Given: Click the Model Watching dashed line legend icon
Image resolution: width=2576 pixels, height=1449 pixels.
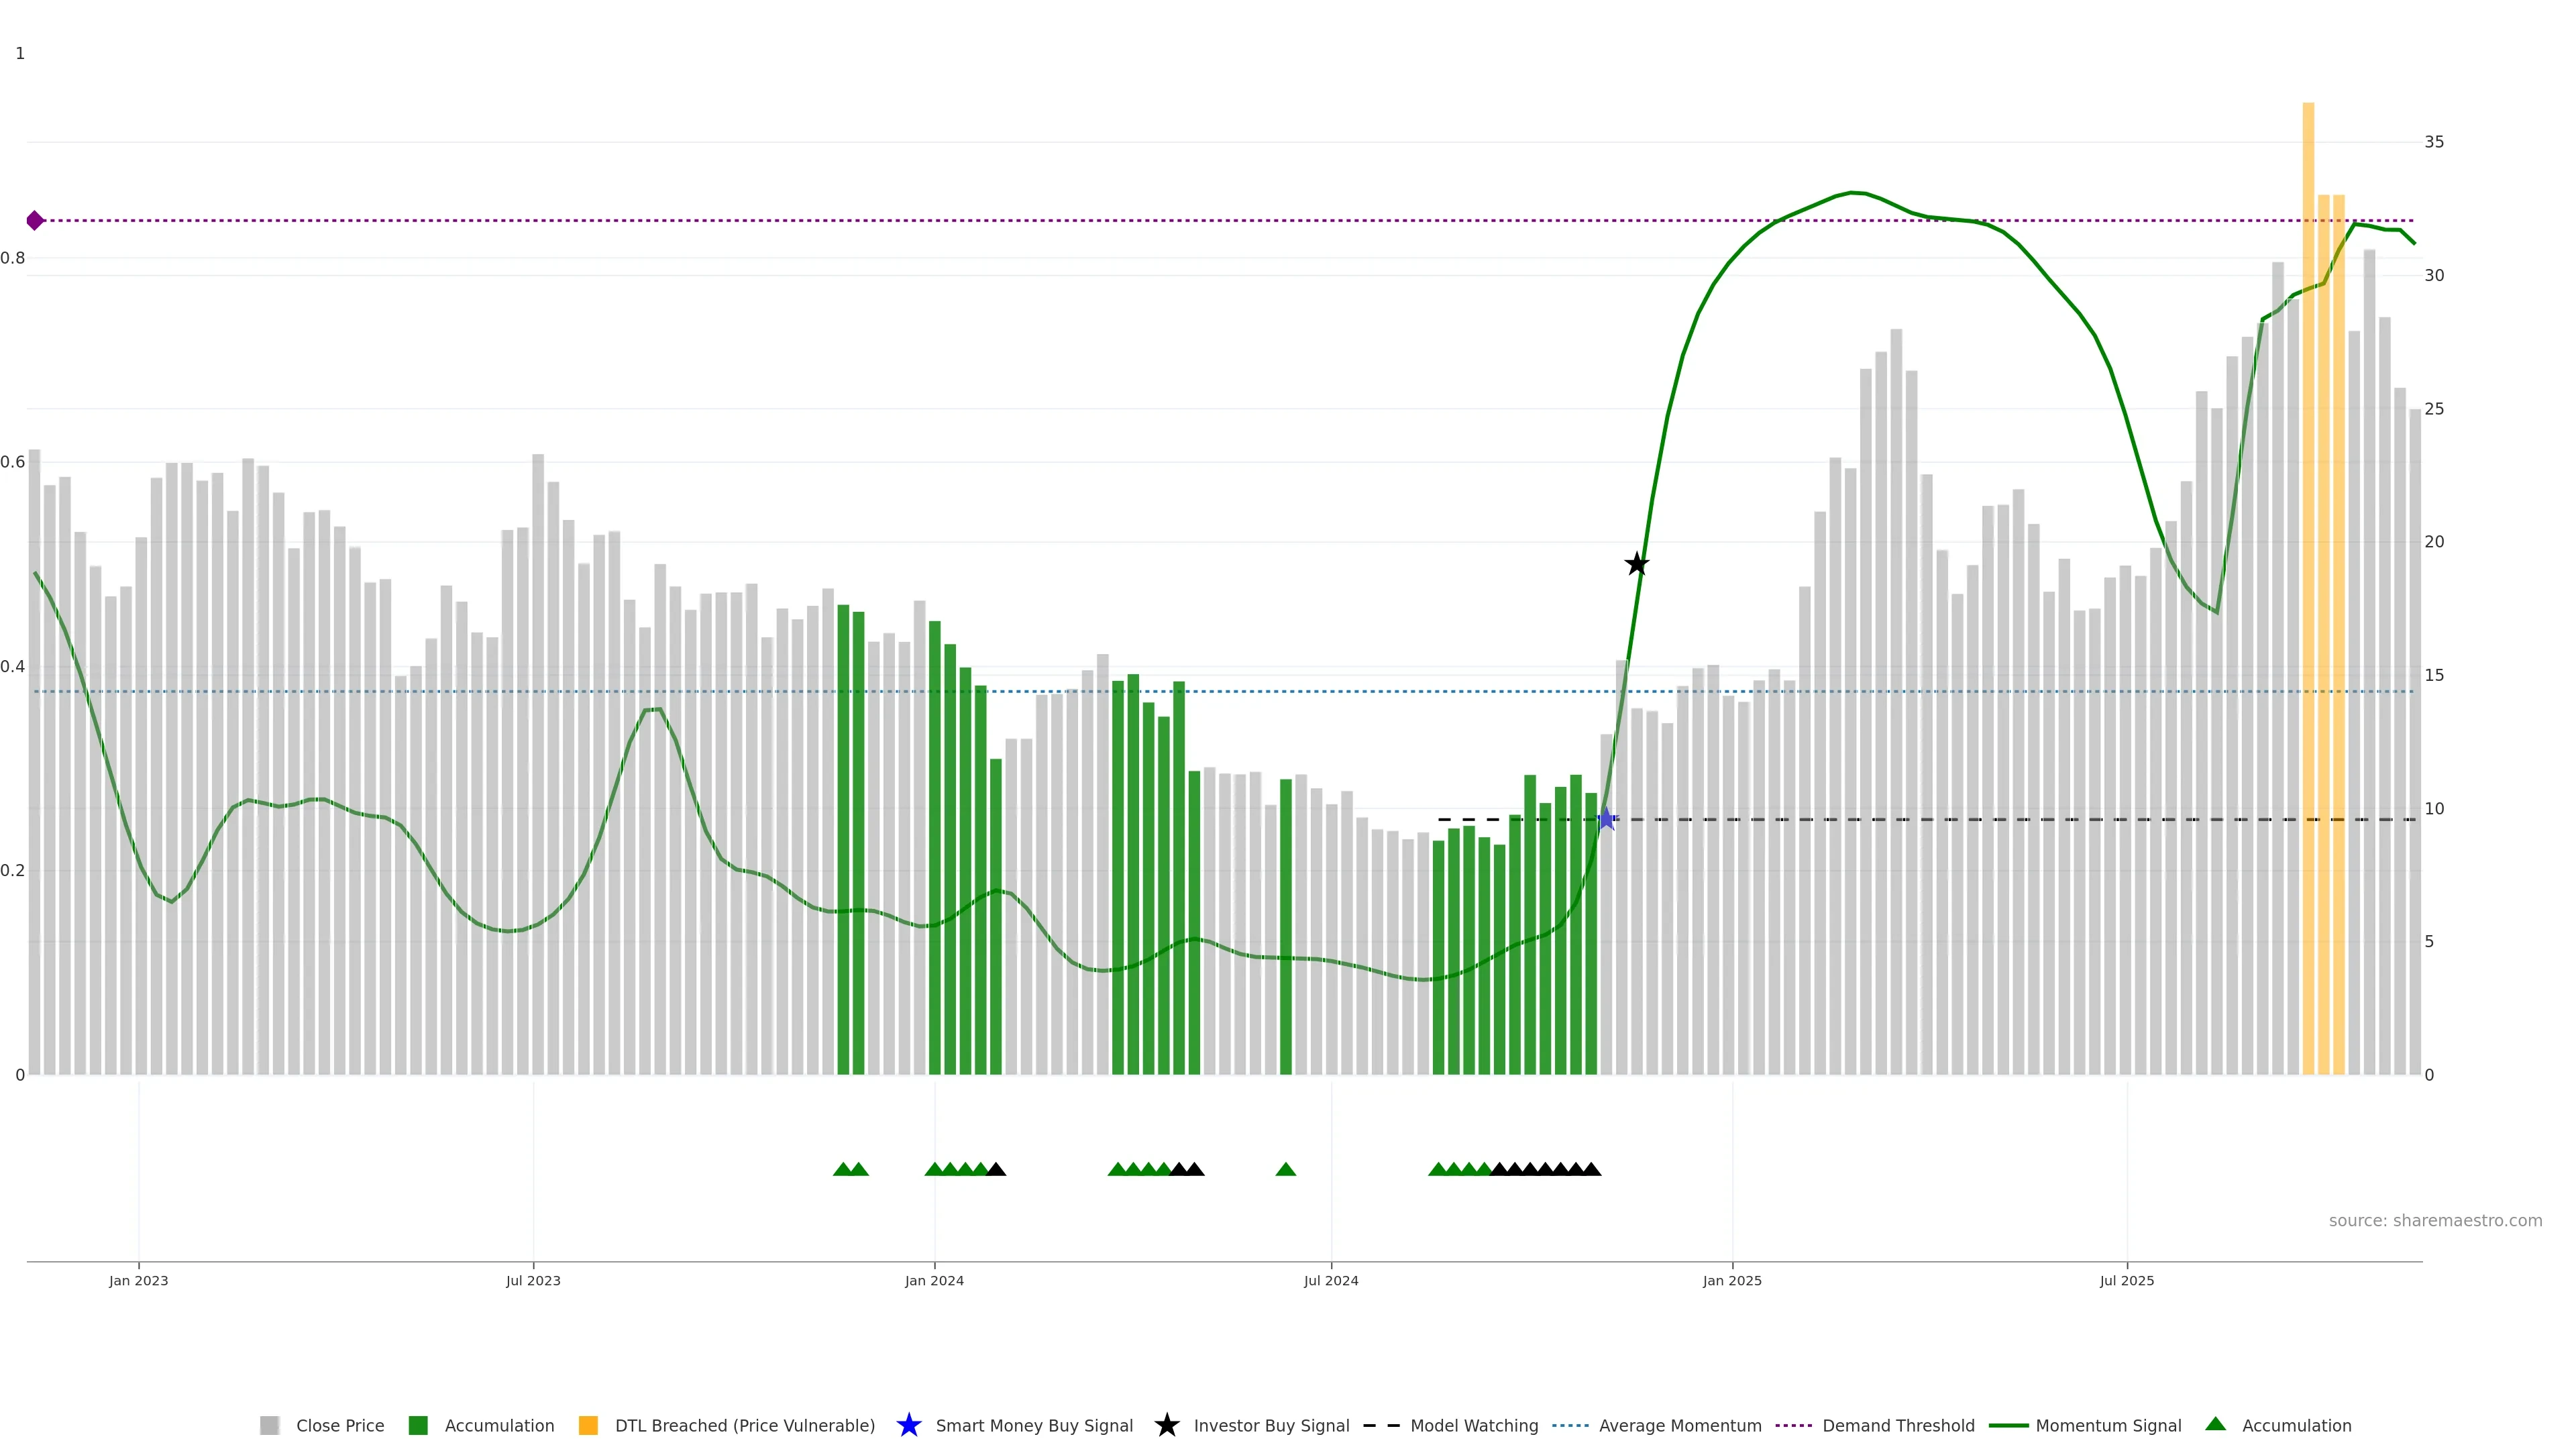Looking at the screenshot, I should (x=1381, y=1425).
